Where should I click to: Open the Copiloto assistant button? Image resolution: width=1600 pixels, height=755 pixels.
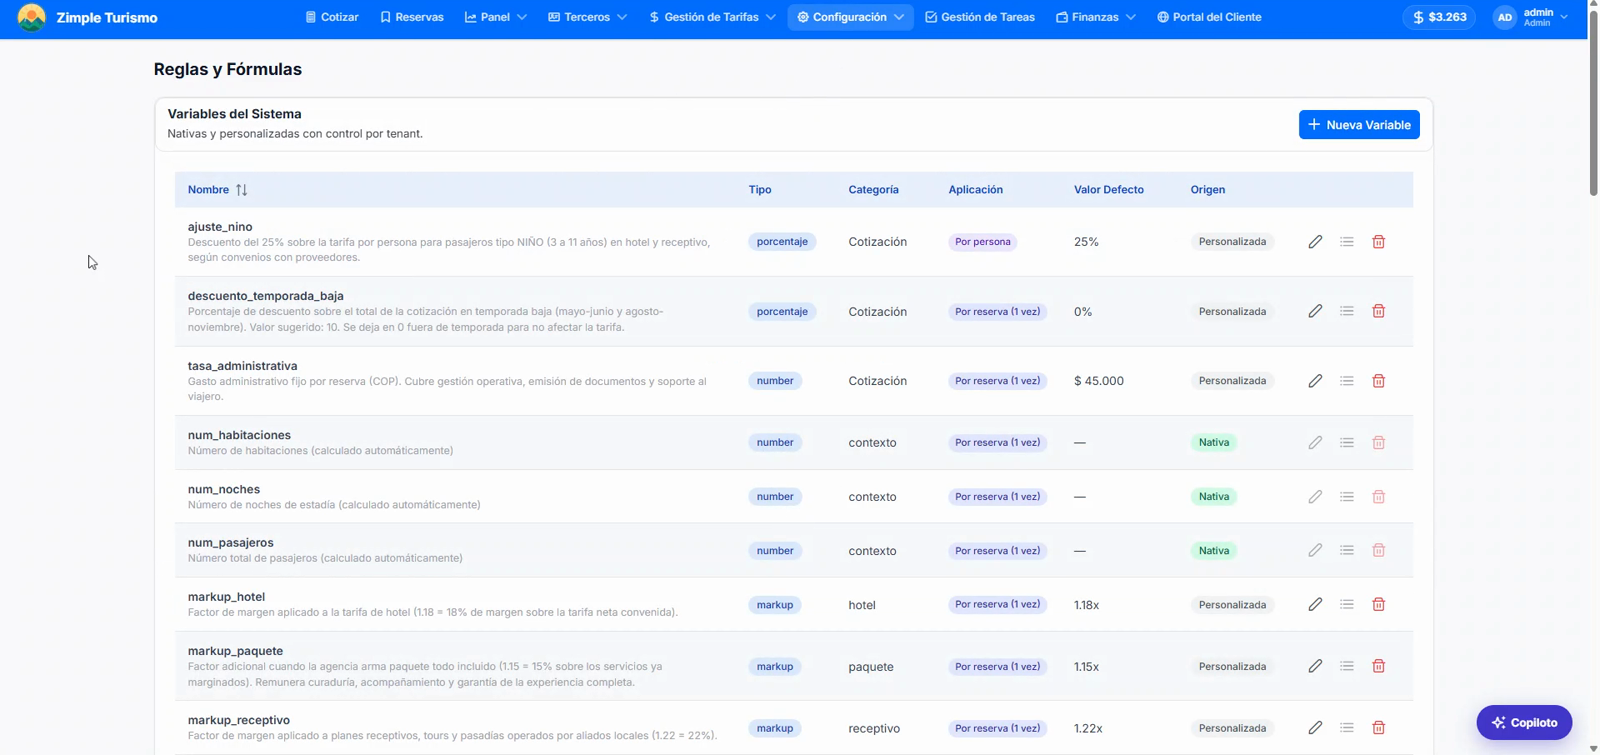point(1524,722)
